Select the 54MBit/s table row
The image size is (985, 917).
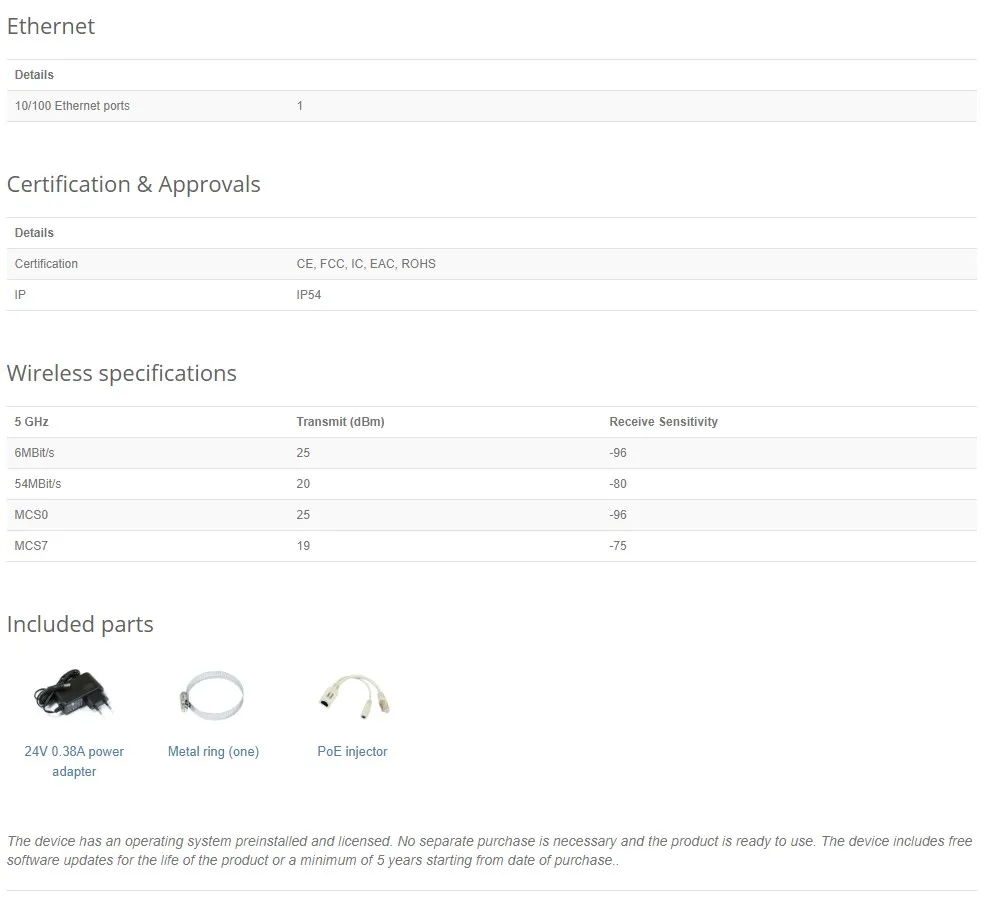click(491, 484)
